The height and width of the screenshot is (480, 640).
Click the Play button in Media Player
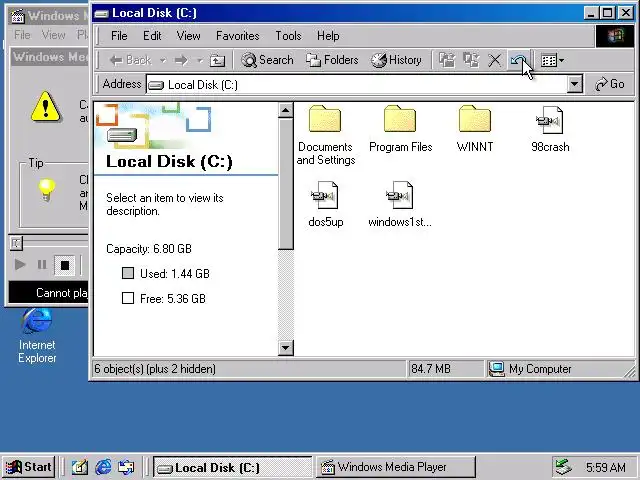tap(20, 265)
